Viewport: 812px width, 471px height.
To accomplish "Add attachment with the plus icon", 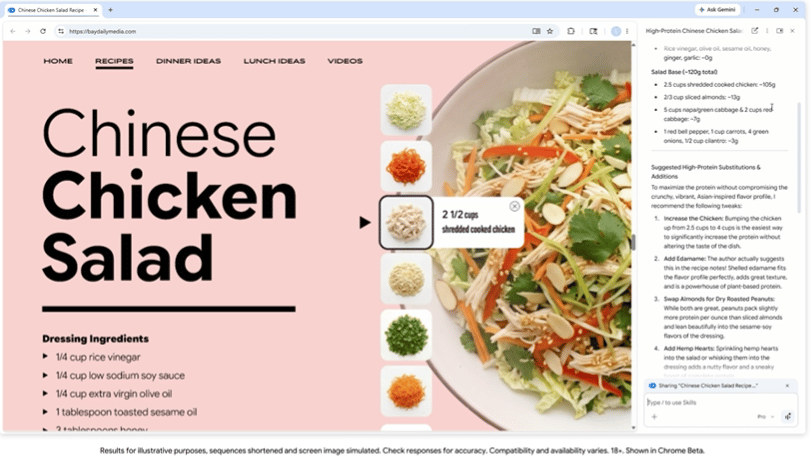I will tap(654, 416).
